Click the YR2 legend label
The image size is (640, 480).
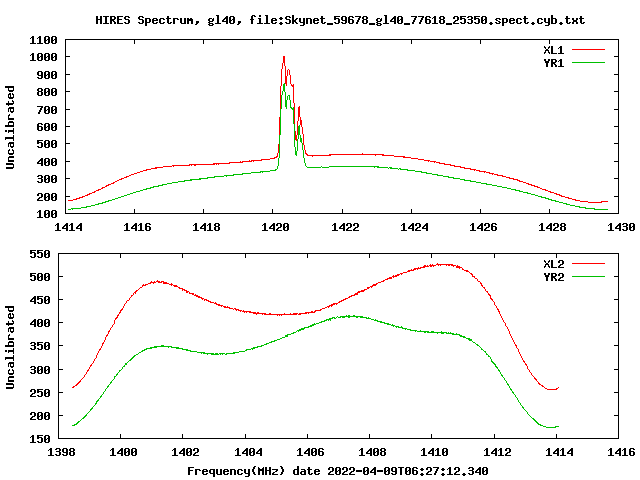tap(553, 277)
